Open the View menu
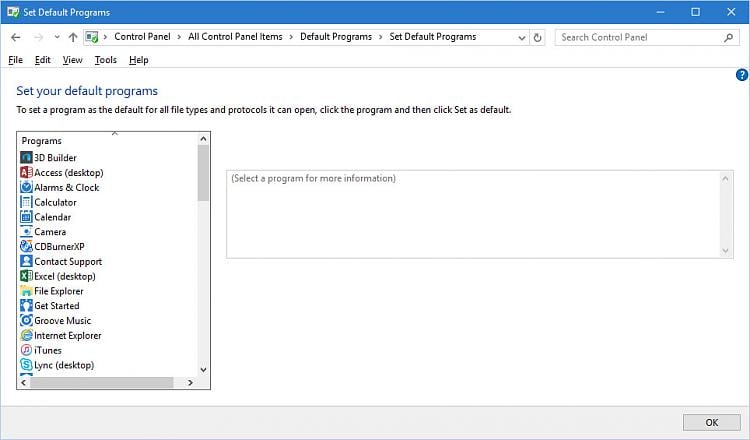 [x=73, y=60]
